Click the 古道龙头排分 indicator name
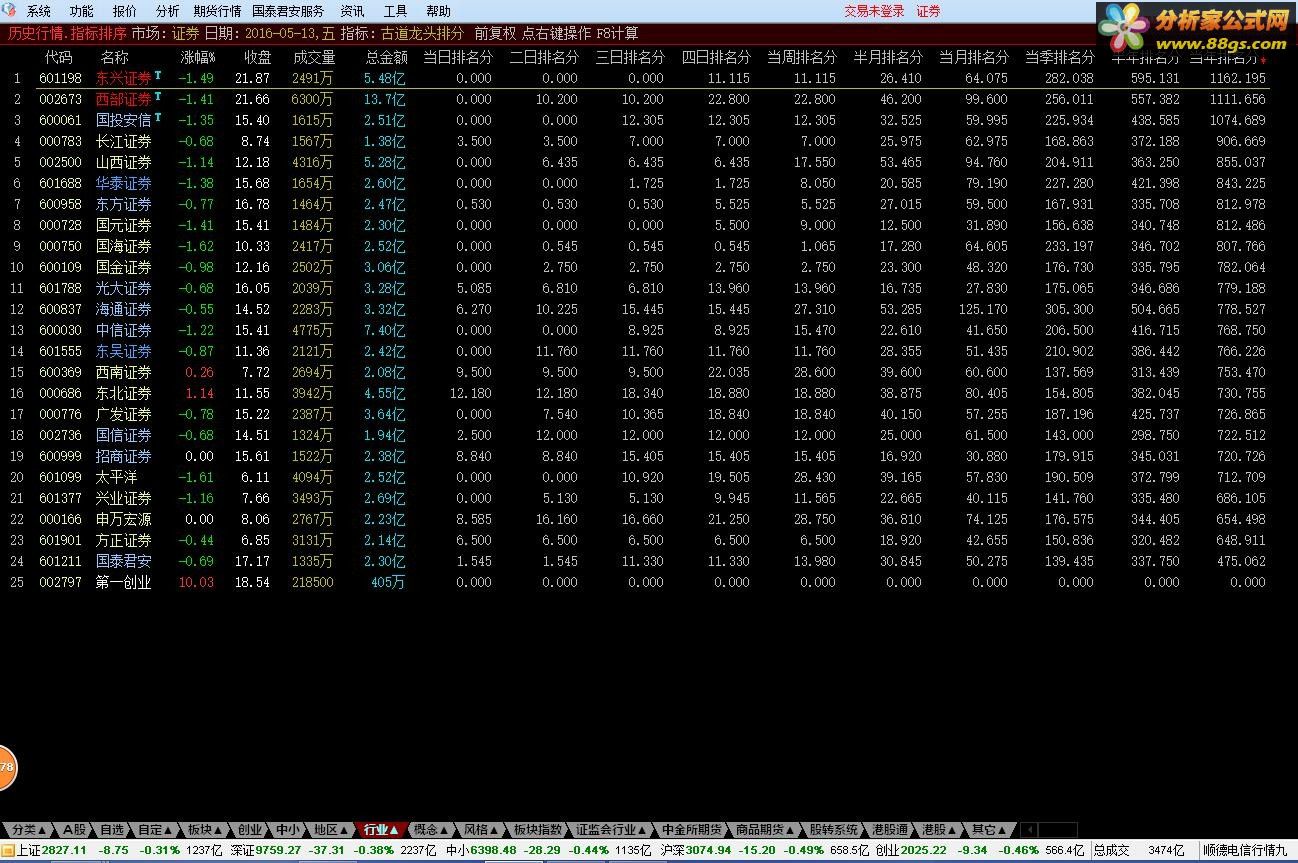The height and width of the screenshot is (863, 1298). pyautogui.click(x=423, y=33)
